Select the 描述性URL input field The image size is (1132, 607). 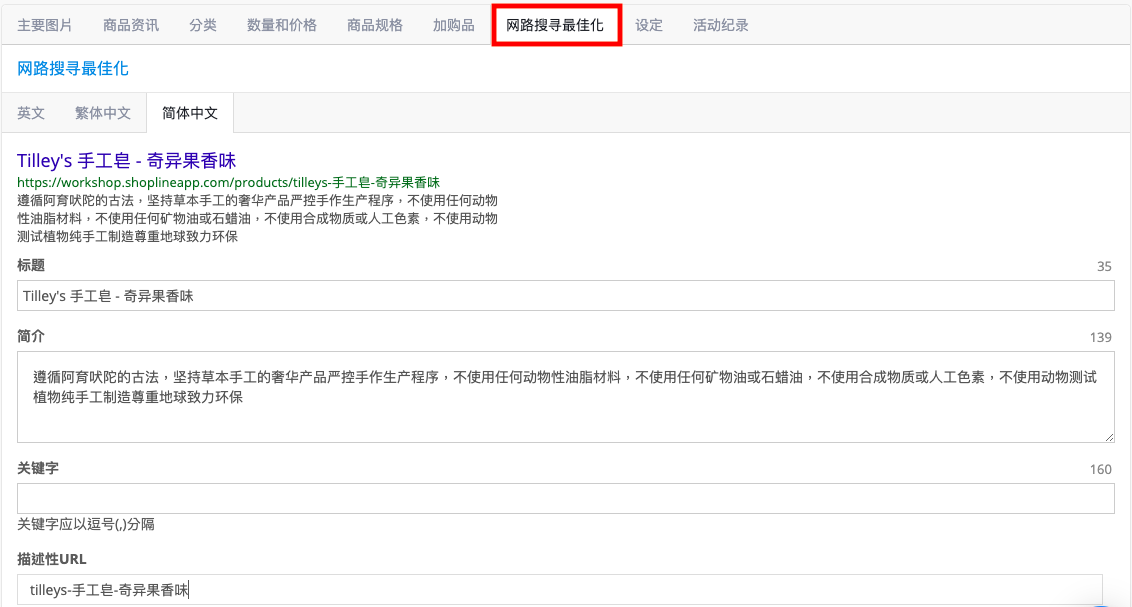click(x=565, y=590)
